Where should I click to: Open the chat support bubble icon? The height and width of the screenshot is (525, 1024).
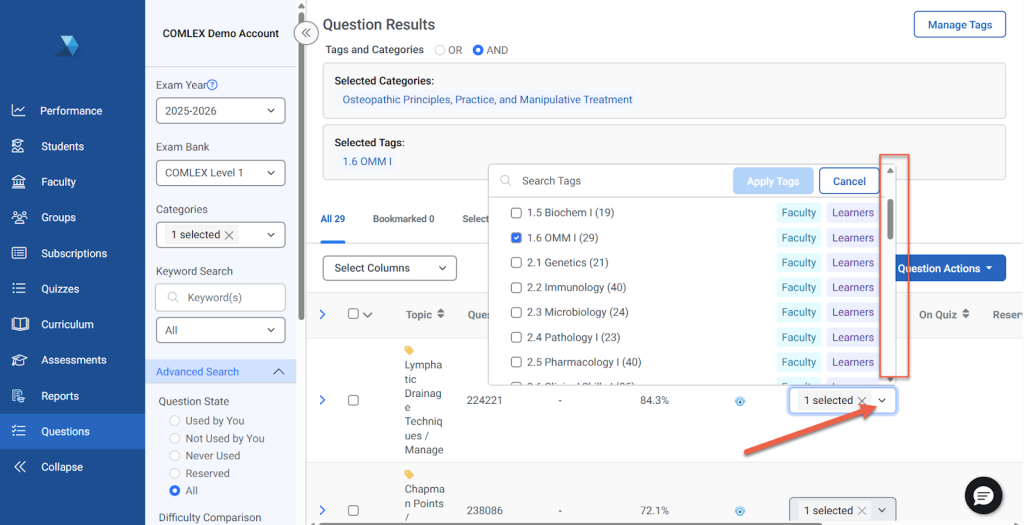[983, 496]
